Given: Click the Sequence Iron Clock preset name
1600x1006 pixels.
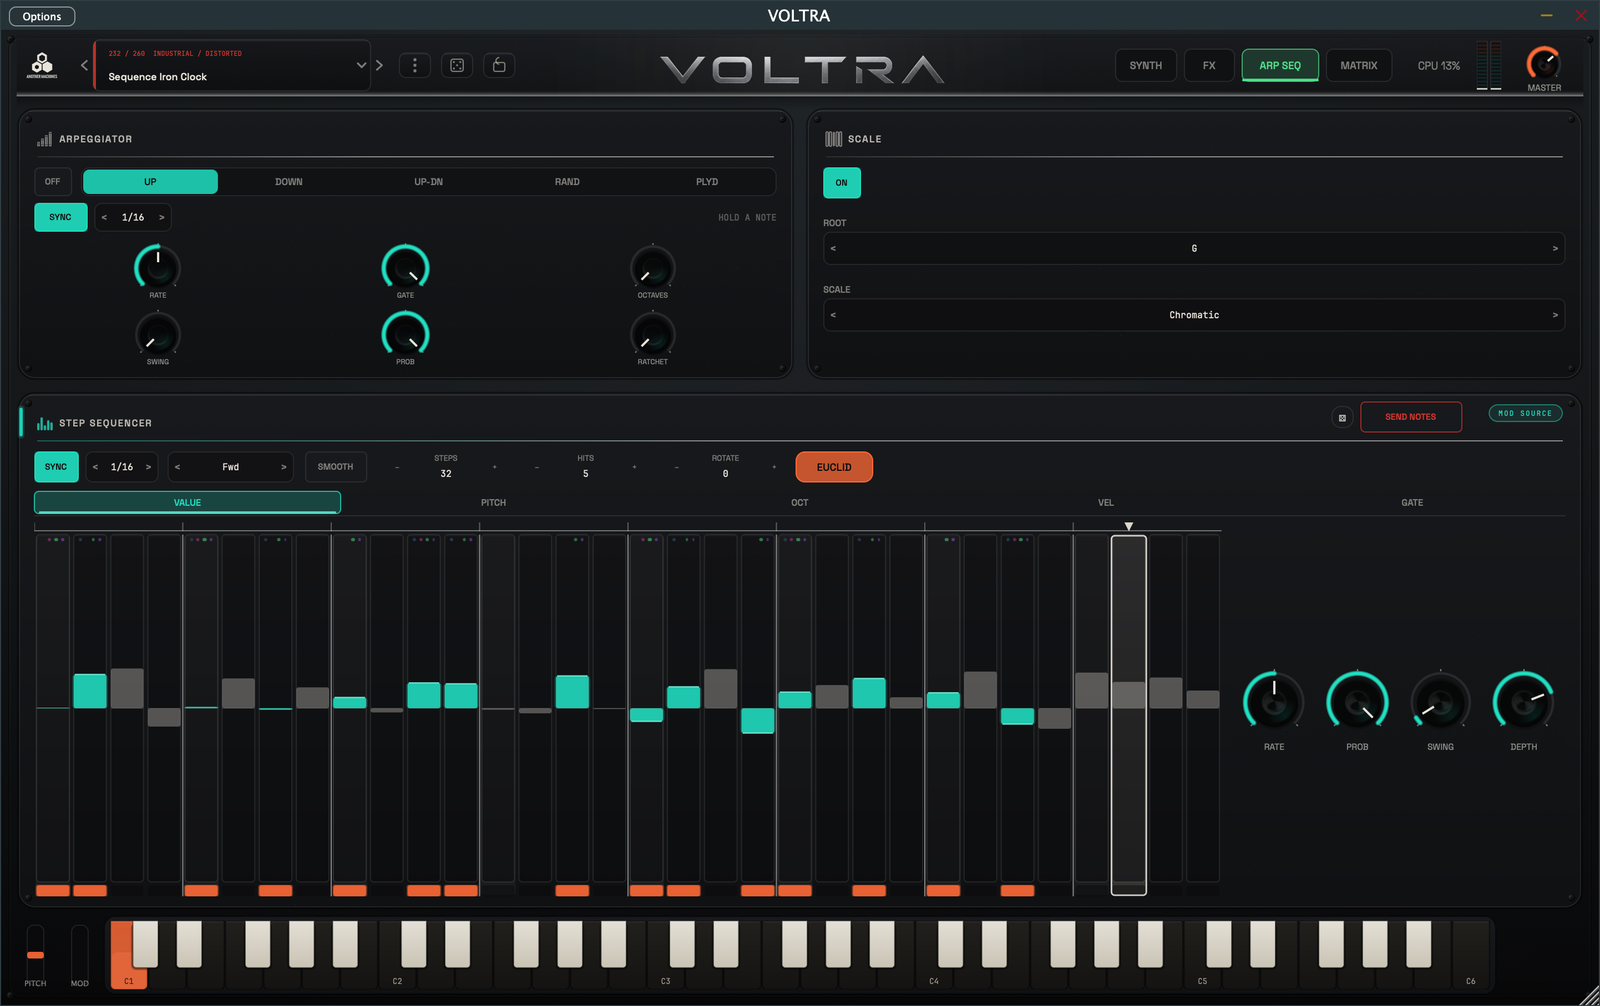Looking at the screenshot, I should [158, 77].
